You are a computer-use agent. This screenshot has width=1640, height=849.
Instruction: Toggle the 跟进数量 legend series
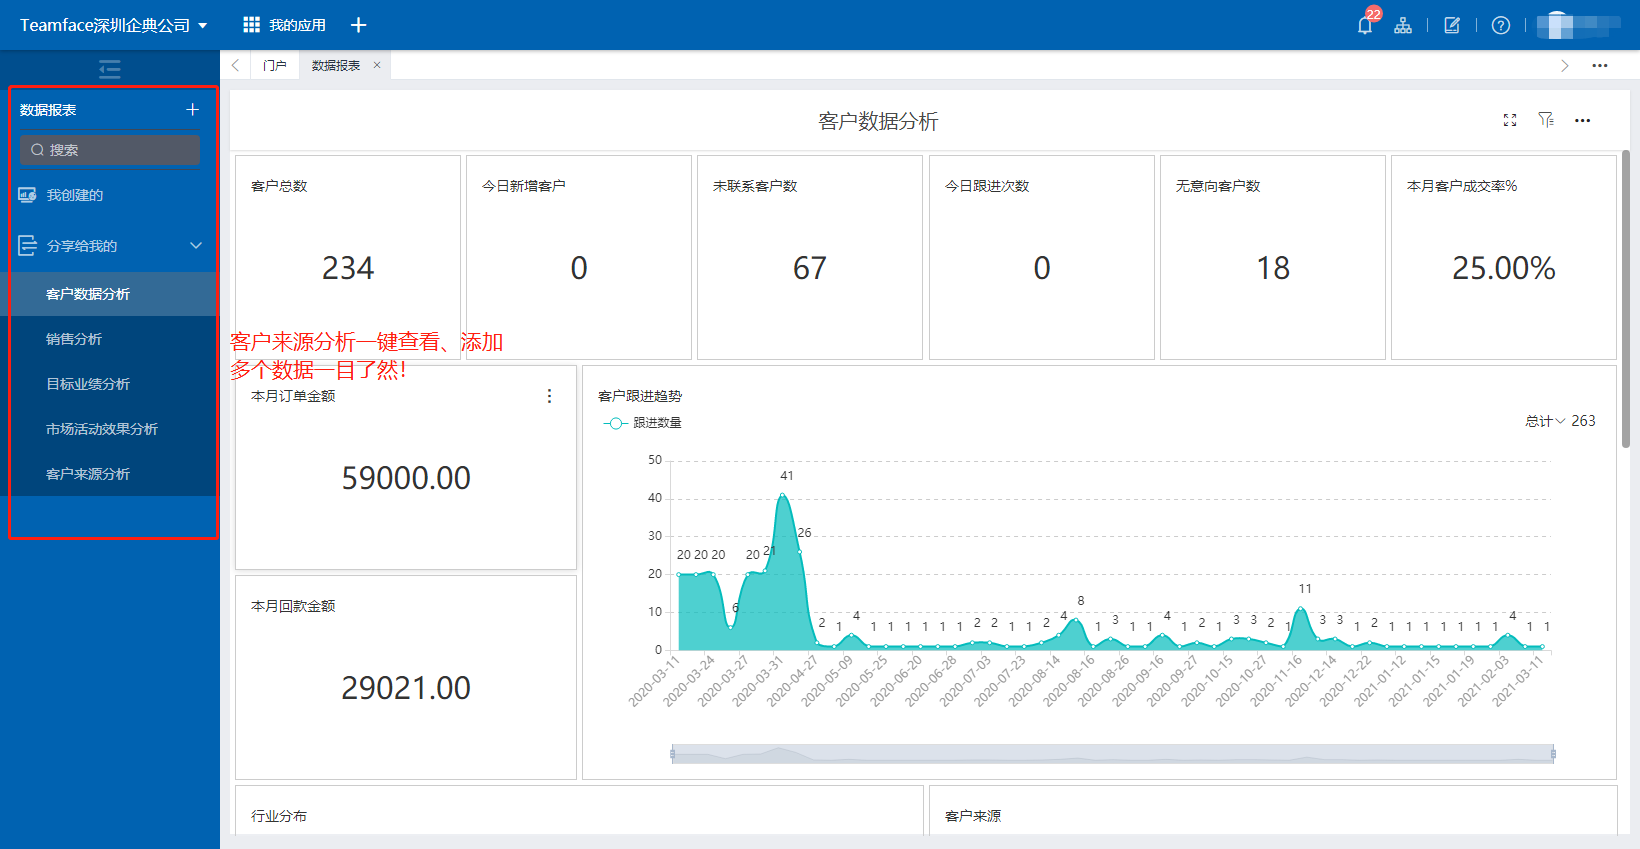[x=643, y=423]
